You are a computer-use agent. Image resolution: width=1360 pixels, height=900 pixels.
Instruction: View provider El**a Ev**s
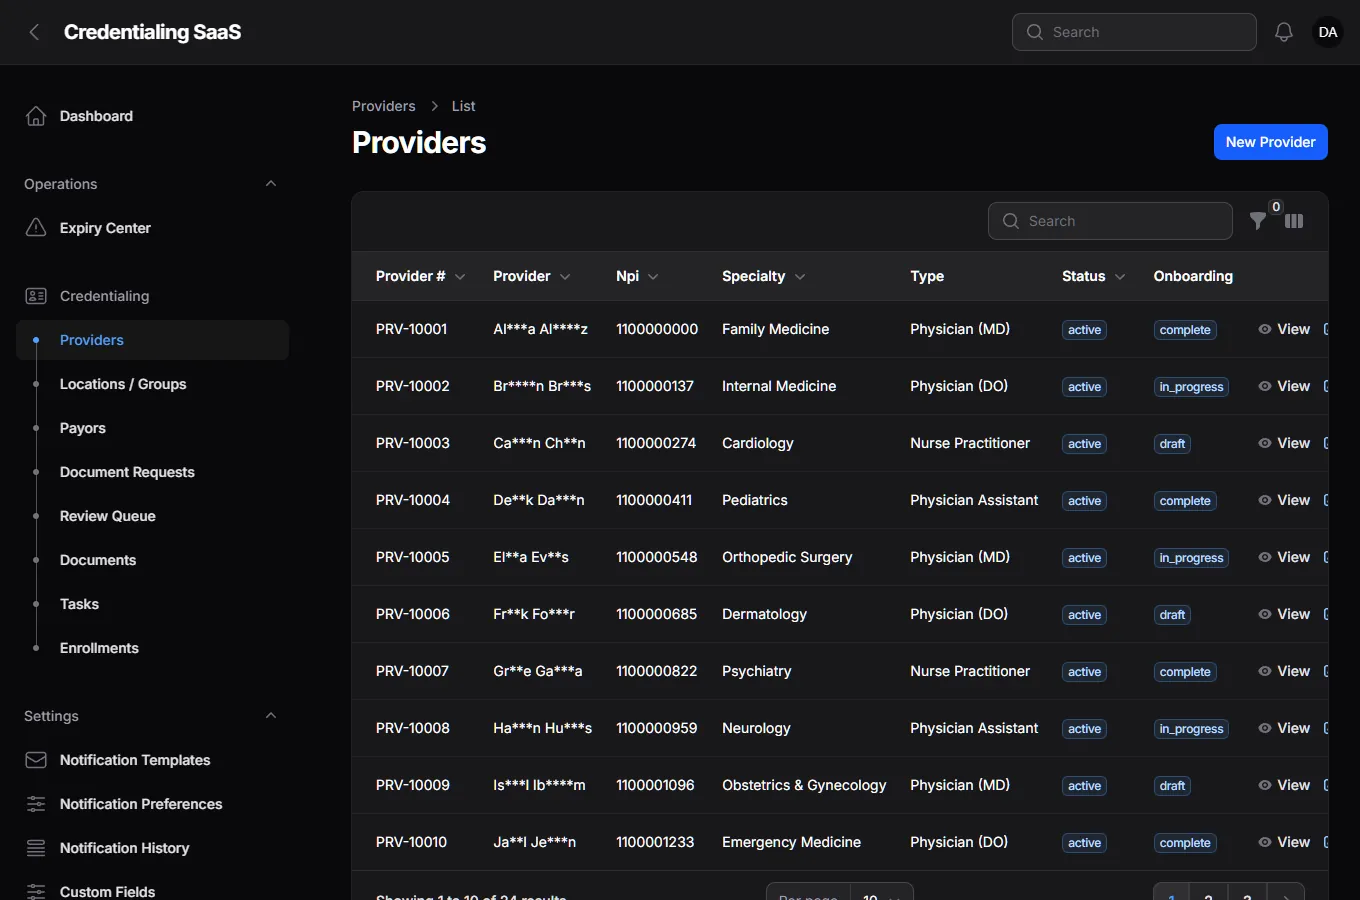(1284, 557)
